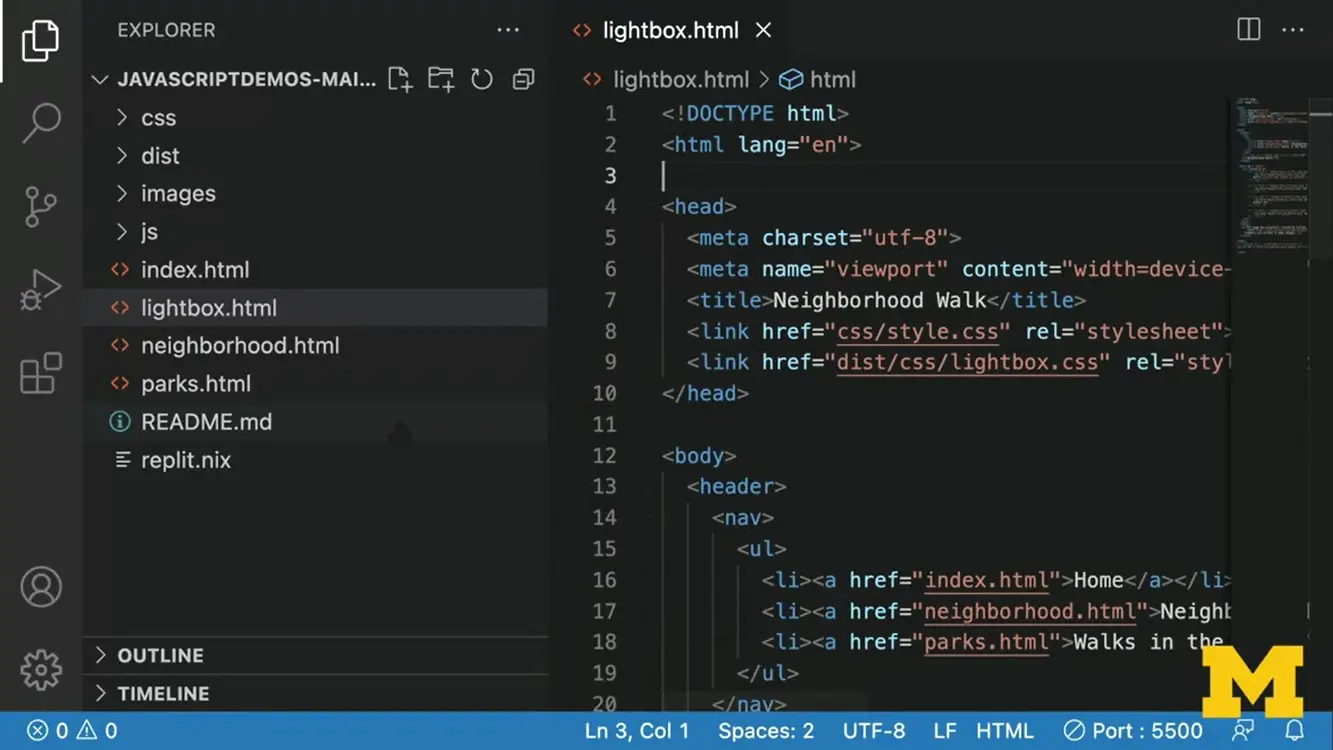Screen dimensions: 1333x750
Task: Change encoding via UTF-8 status item
Action: [874, 731]
